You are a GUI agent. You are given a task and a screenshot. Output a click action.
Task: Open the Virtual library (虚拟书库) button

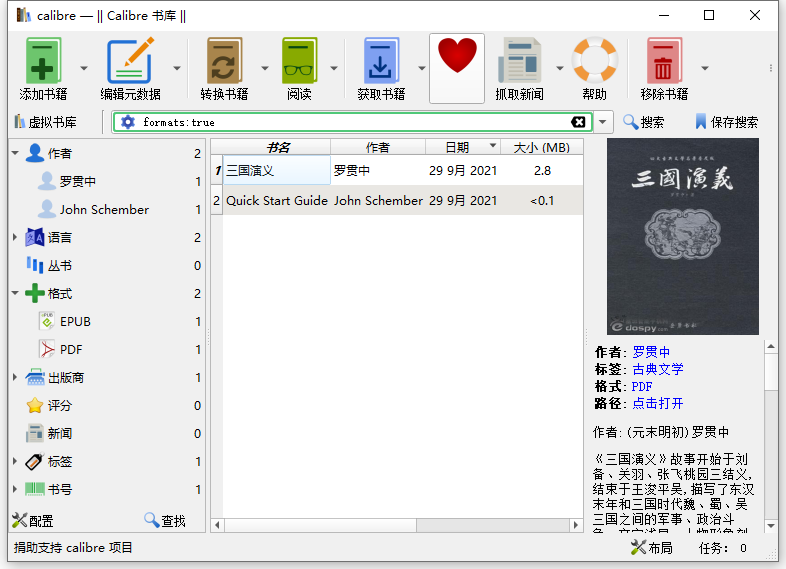46,122
